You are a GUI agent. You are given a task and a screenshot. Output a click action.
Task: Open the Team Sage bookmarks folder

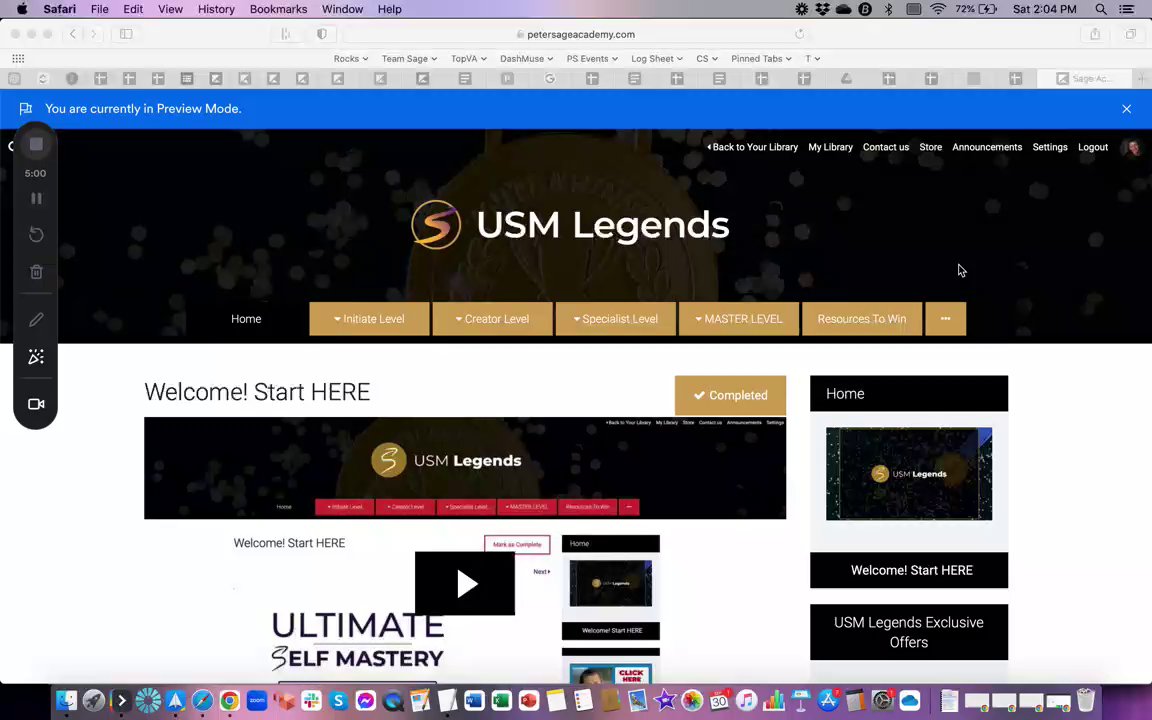[409, 59]
